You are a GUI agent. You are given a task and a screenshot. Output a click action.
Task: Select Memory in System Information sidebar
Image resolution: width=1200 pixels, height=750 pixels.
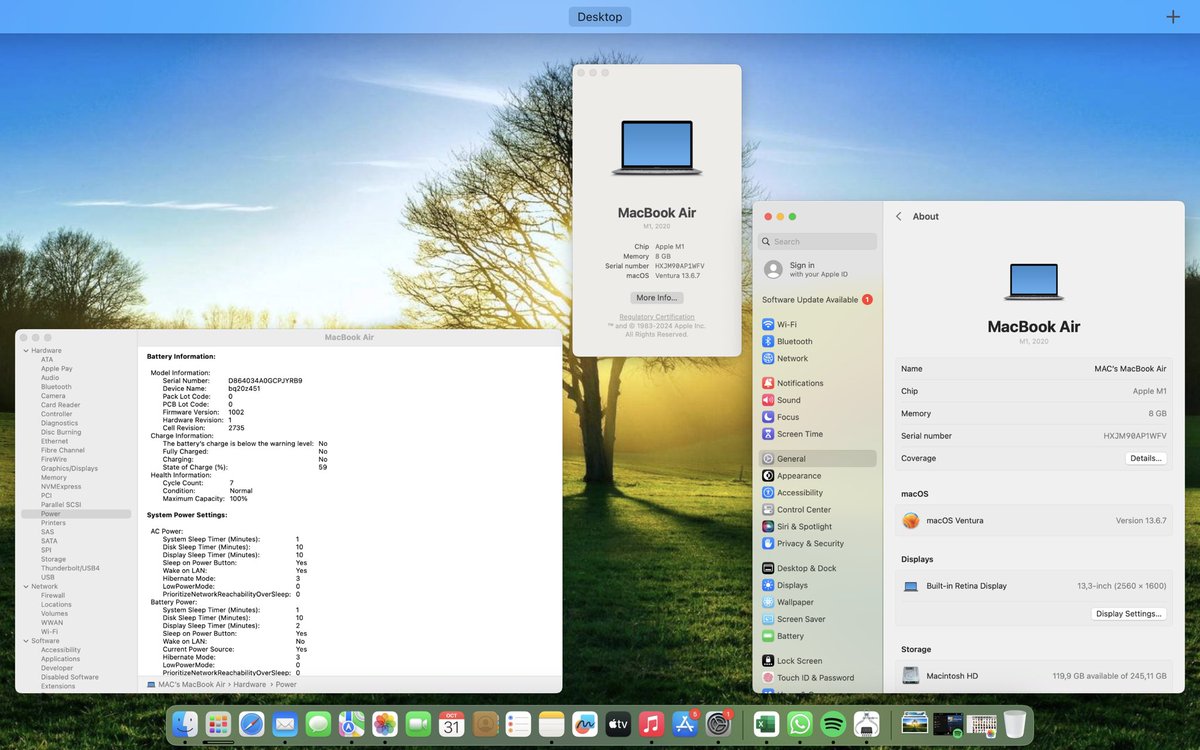tap(54, 478)
